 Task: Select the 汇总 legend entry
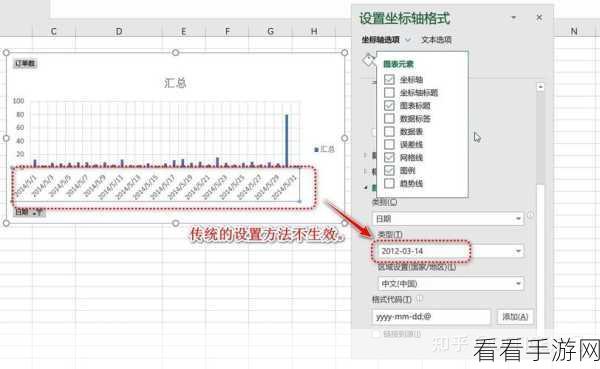324,149
